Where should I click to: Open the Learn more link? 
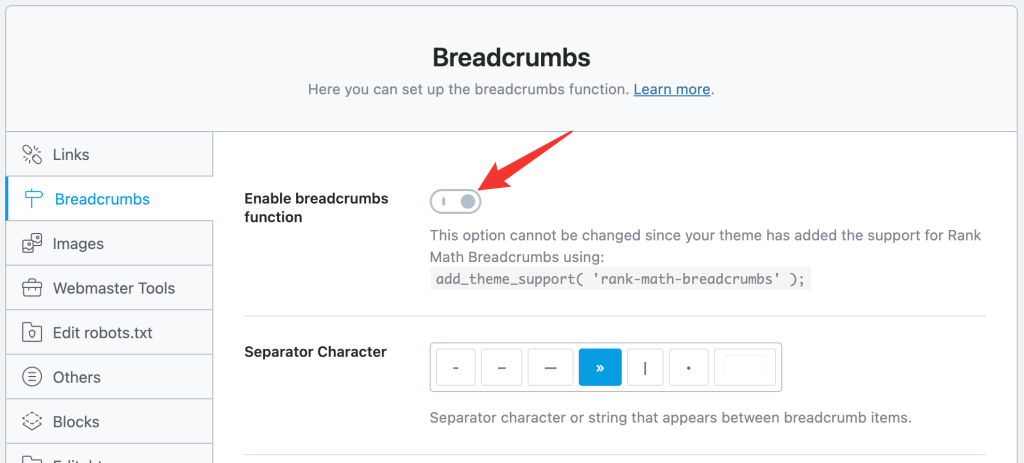(x=671, y=89)
